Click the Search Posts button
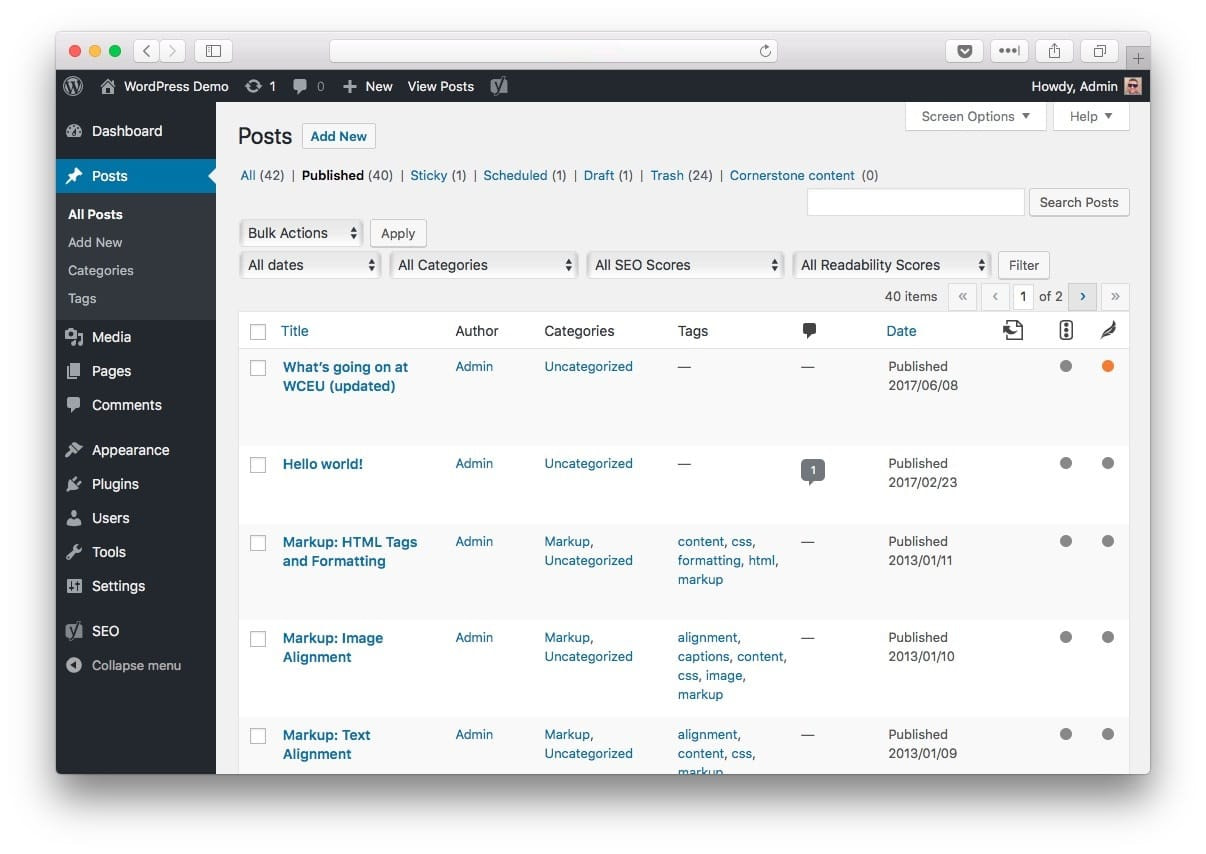1206x854 pixels. coord(1079,202)
